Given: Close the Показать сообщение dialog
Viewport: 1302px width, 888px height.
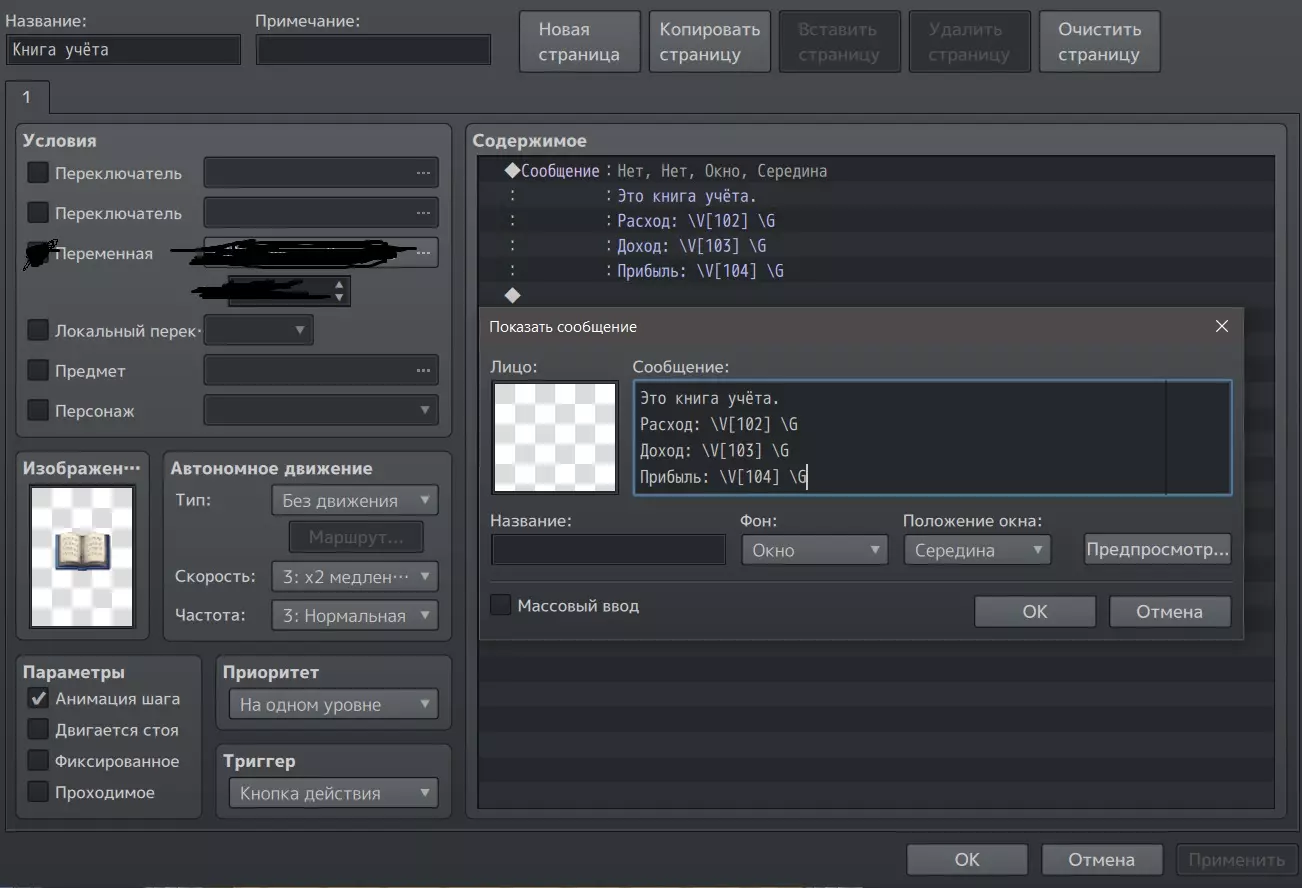Looking at the screenshot, I should [x=1221, y=326].
